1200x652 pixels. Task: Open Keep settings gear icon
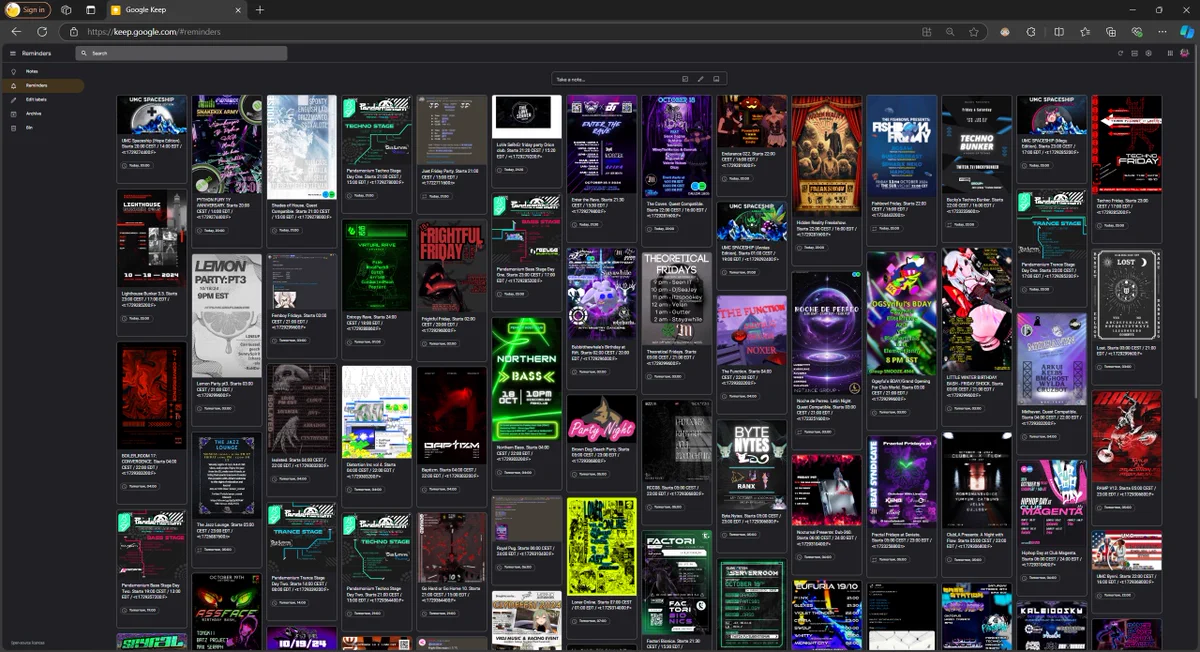(1149, 53)
